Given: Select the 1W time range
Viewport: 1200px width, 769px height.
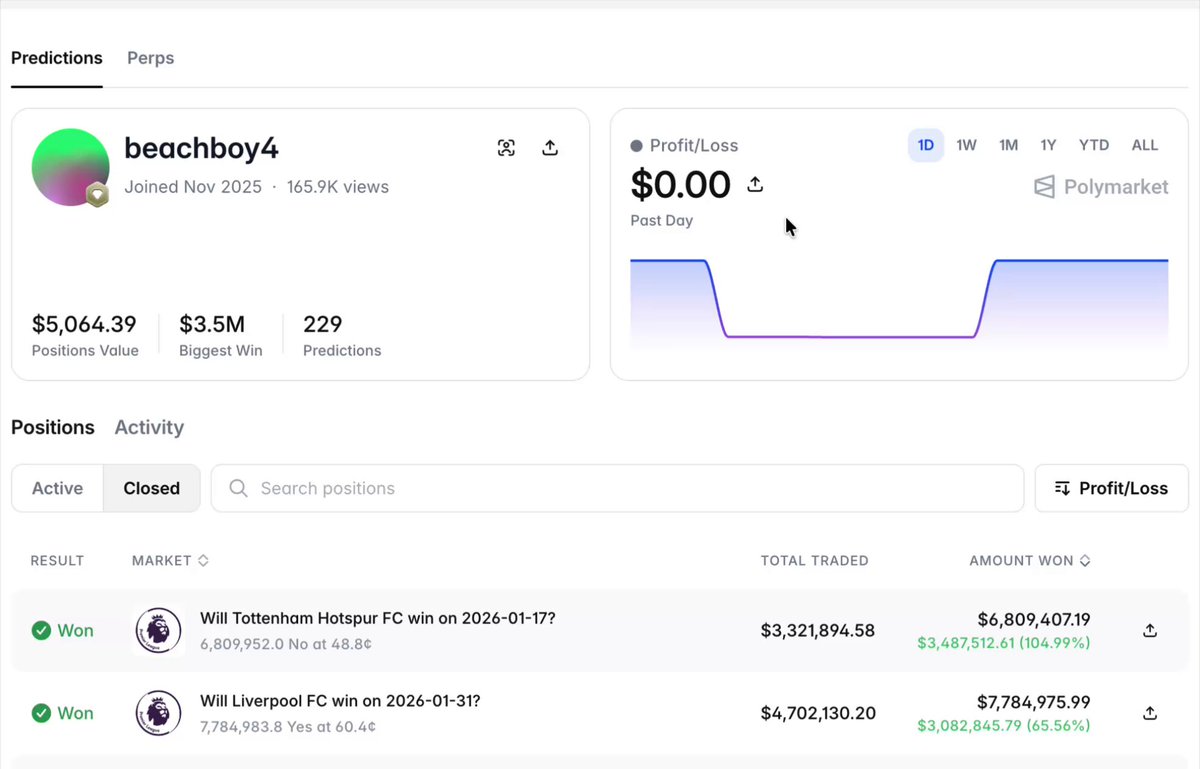Looking at the screenshot, I should pyautogui.click(x=966, y=145).
